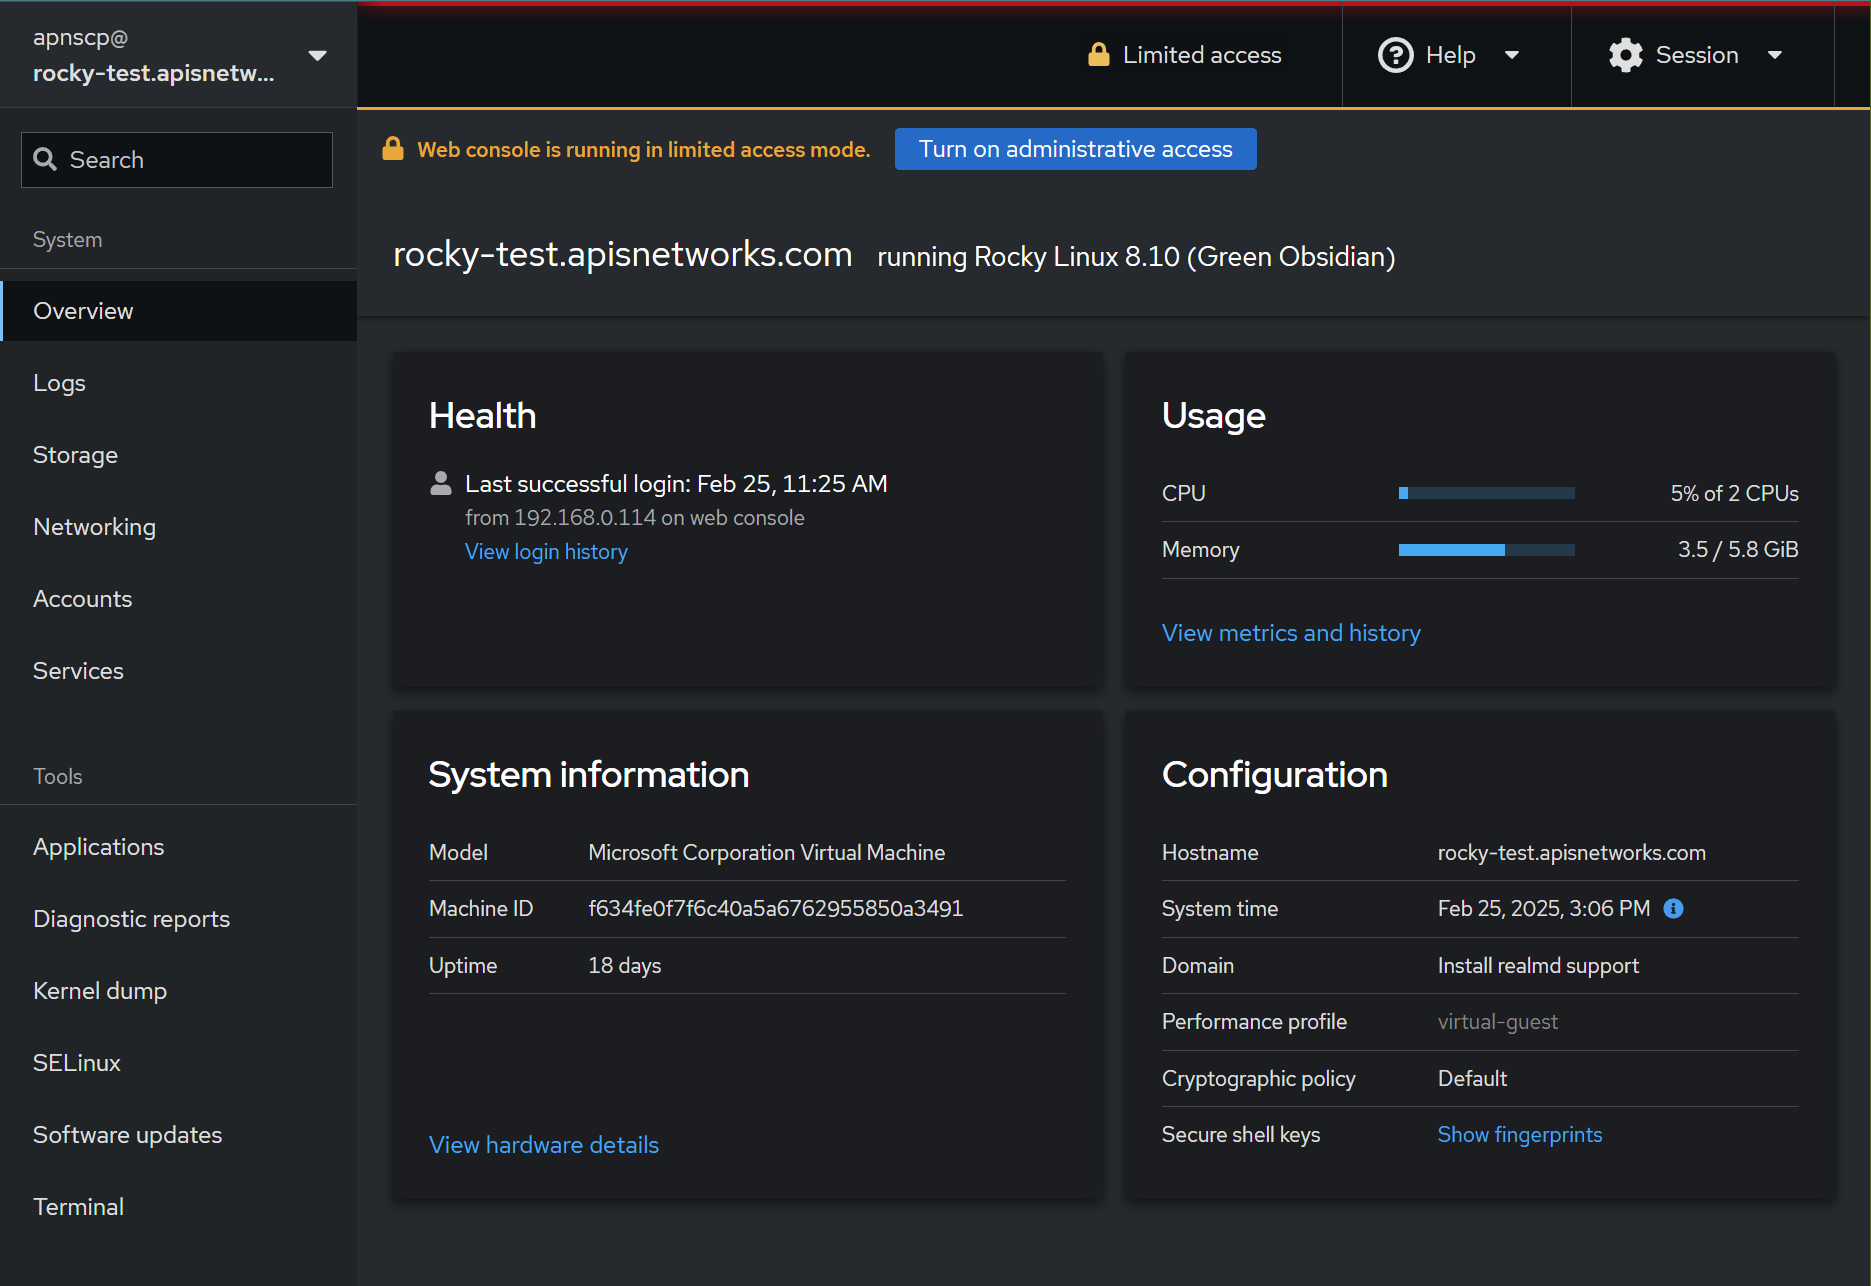Click the lock icon beside Limited access
The image size is (1871, 1286).
(x=1098, y=55)
